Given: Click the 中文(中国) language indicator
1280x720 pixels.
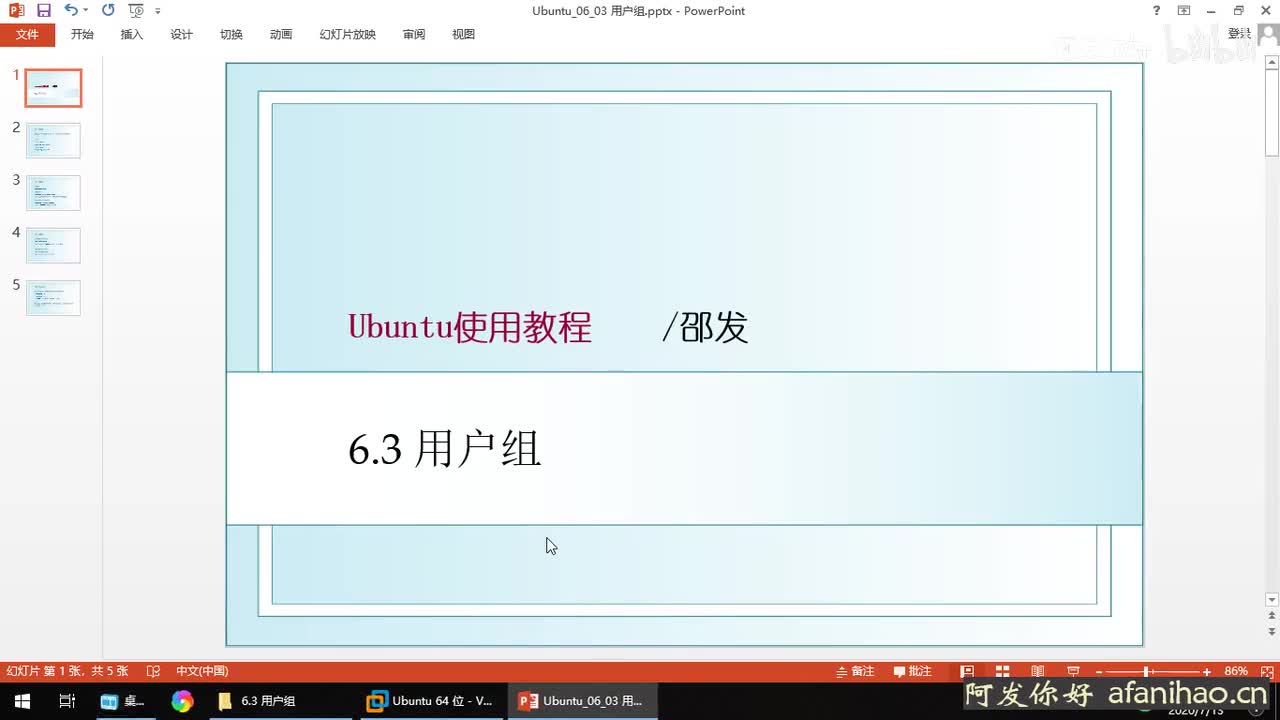Looking at the screenshot, I should point(202,671).
